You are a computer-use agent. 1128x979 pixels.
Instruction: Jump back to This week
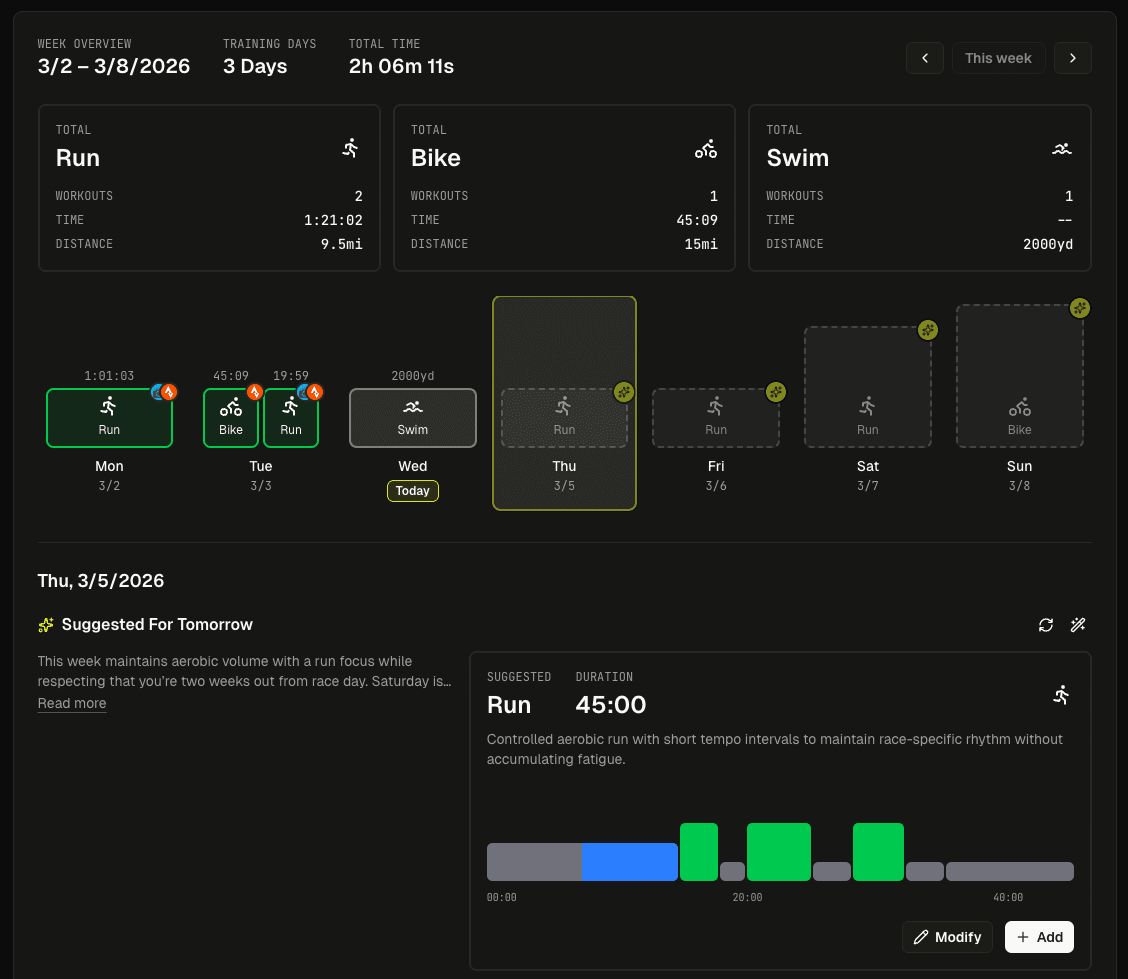(x=998, y=58)
